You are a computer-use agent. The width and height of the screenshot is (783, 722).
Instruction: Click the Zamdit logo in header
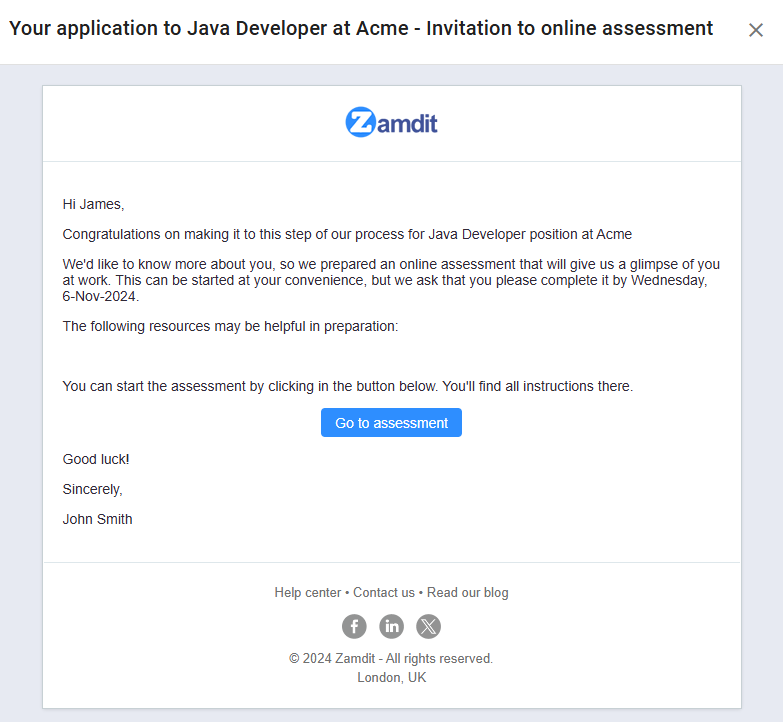point(391,123)
